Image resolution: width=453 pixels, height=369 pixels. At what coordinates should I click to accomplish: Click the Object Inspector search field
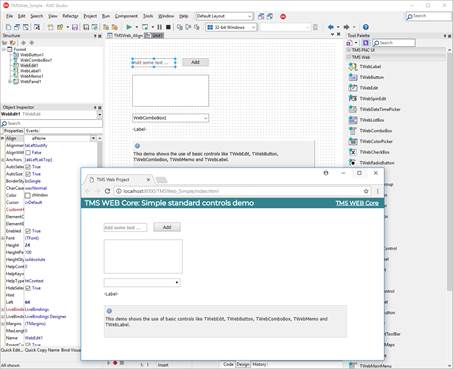52,123
